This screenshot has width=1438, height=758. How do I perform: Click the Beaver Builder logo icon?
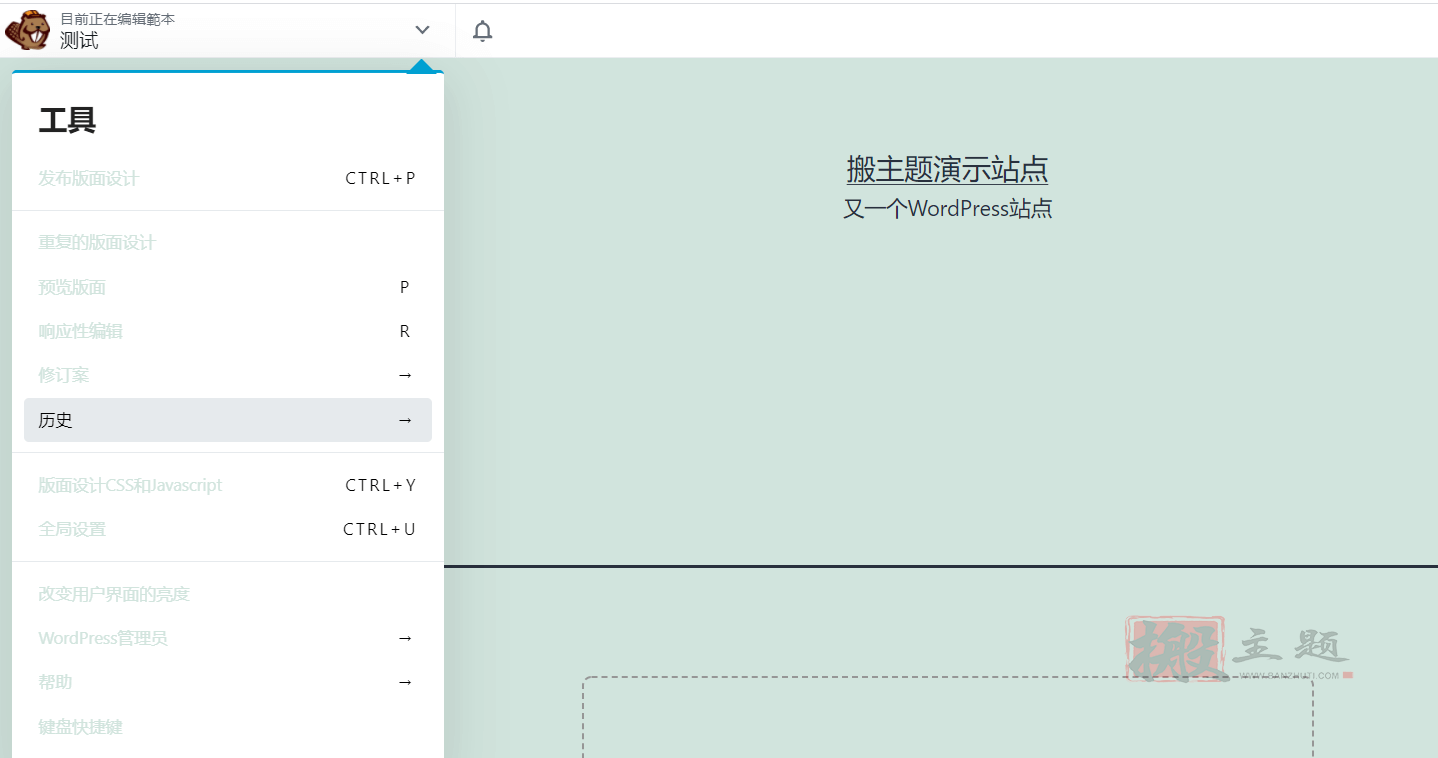coord(27,30)
